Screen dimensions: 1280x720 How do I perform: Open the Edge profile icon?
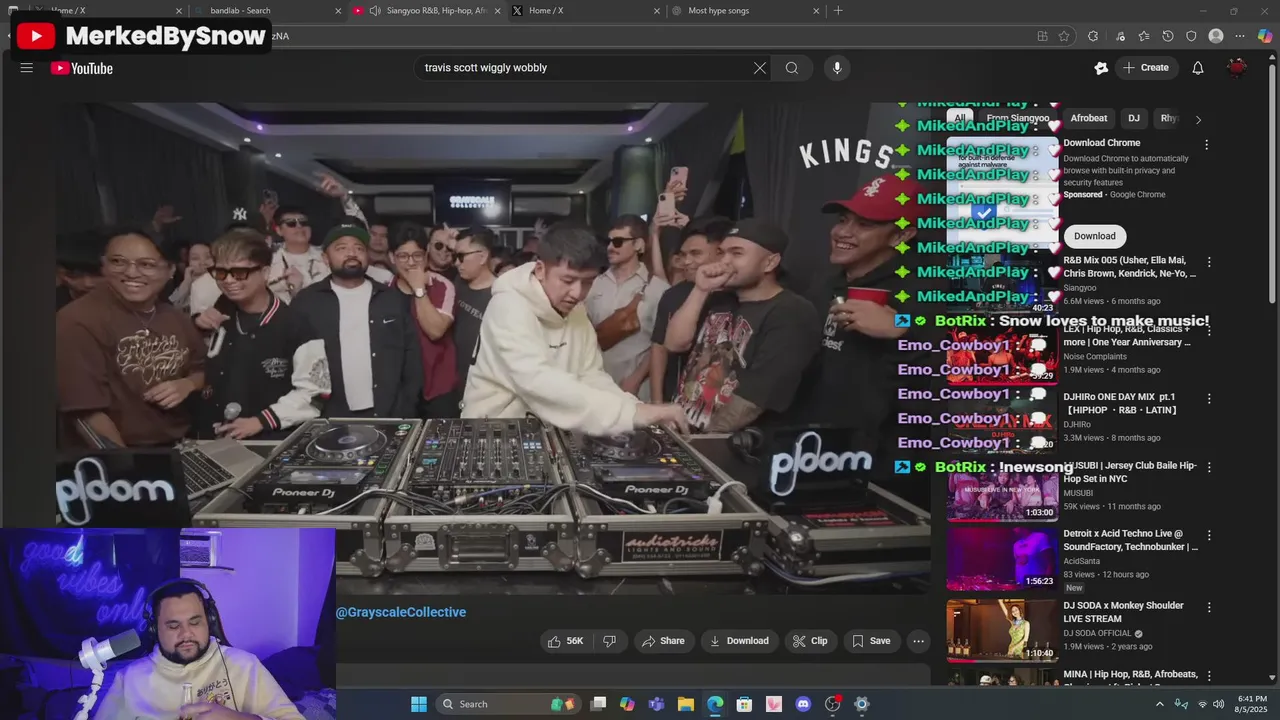pos(1216,36)
